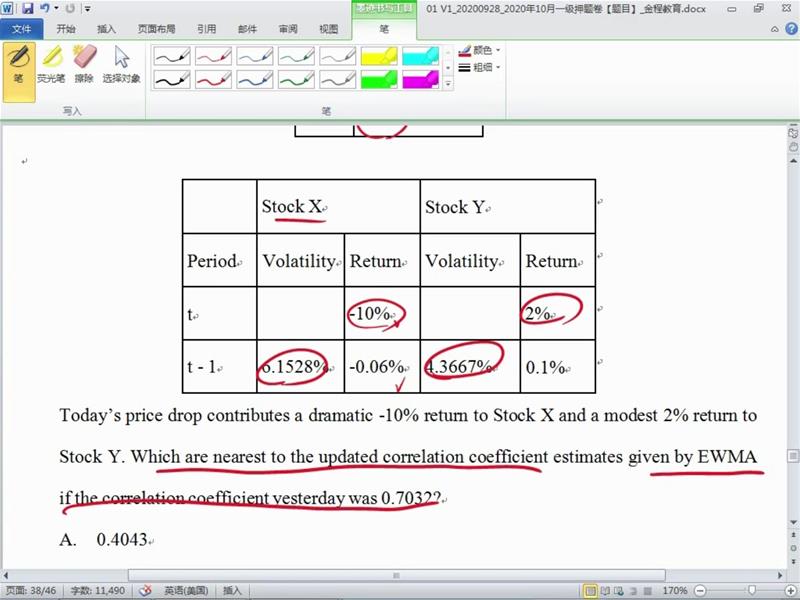
Task: Pick the thin black pen style
Action: [172, 56]
